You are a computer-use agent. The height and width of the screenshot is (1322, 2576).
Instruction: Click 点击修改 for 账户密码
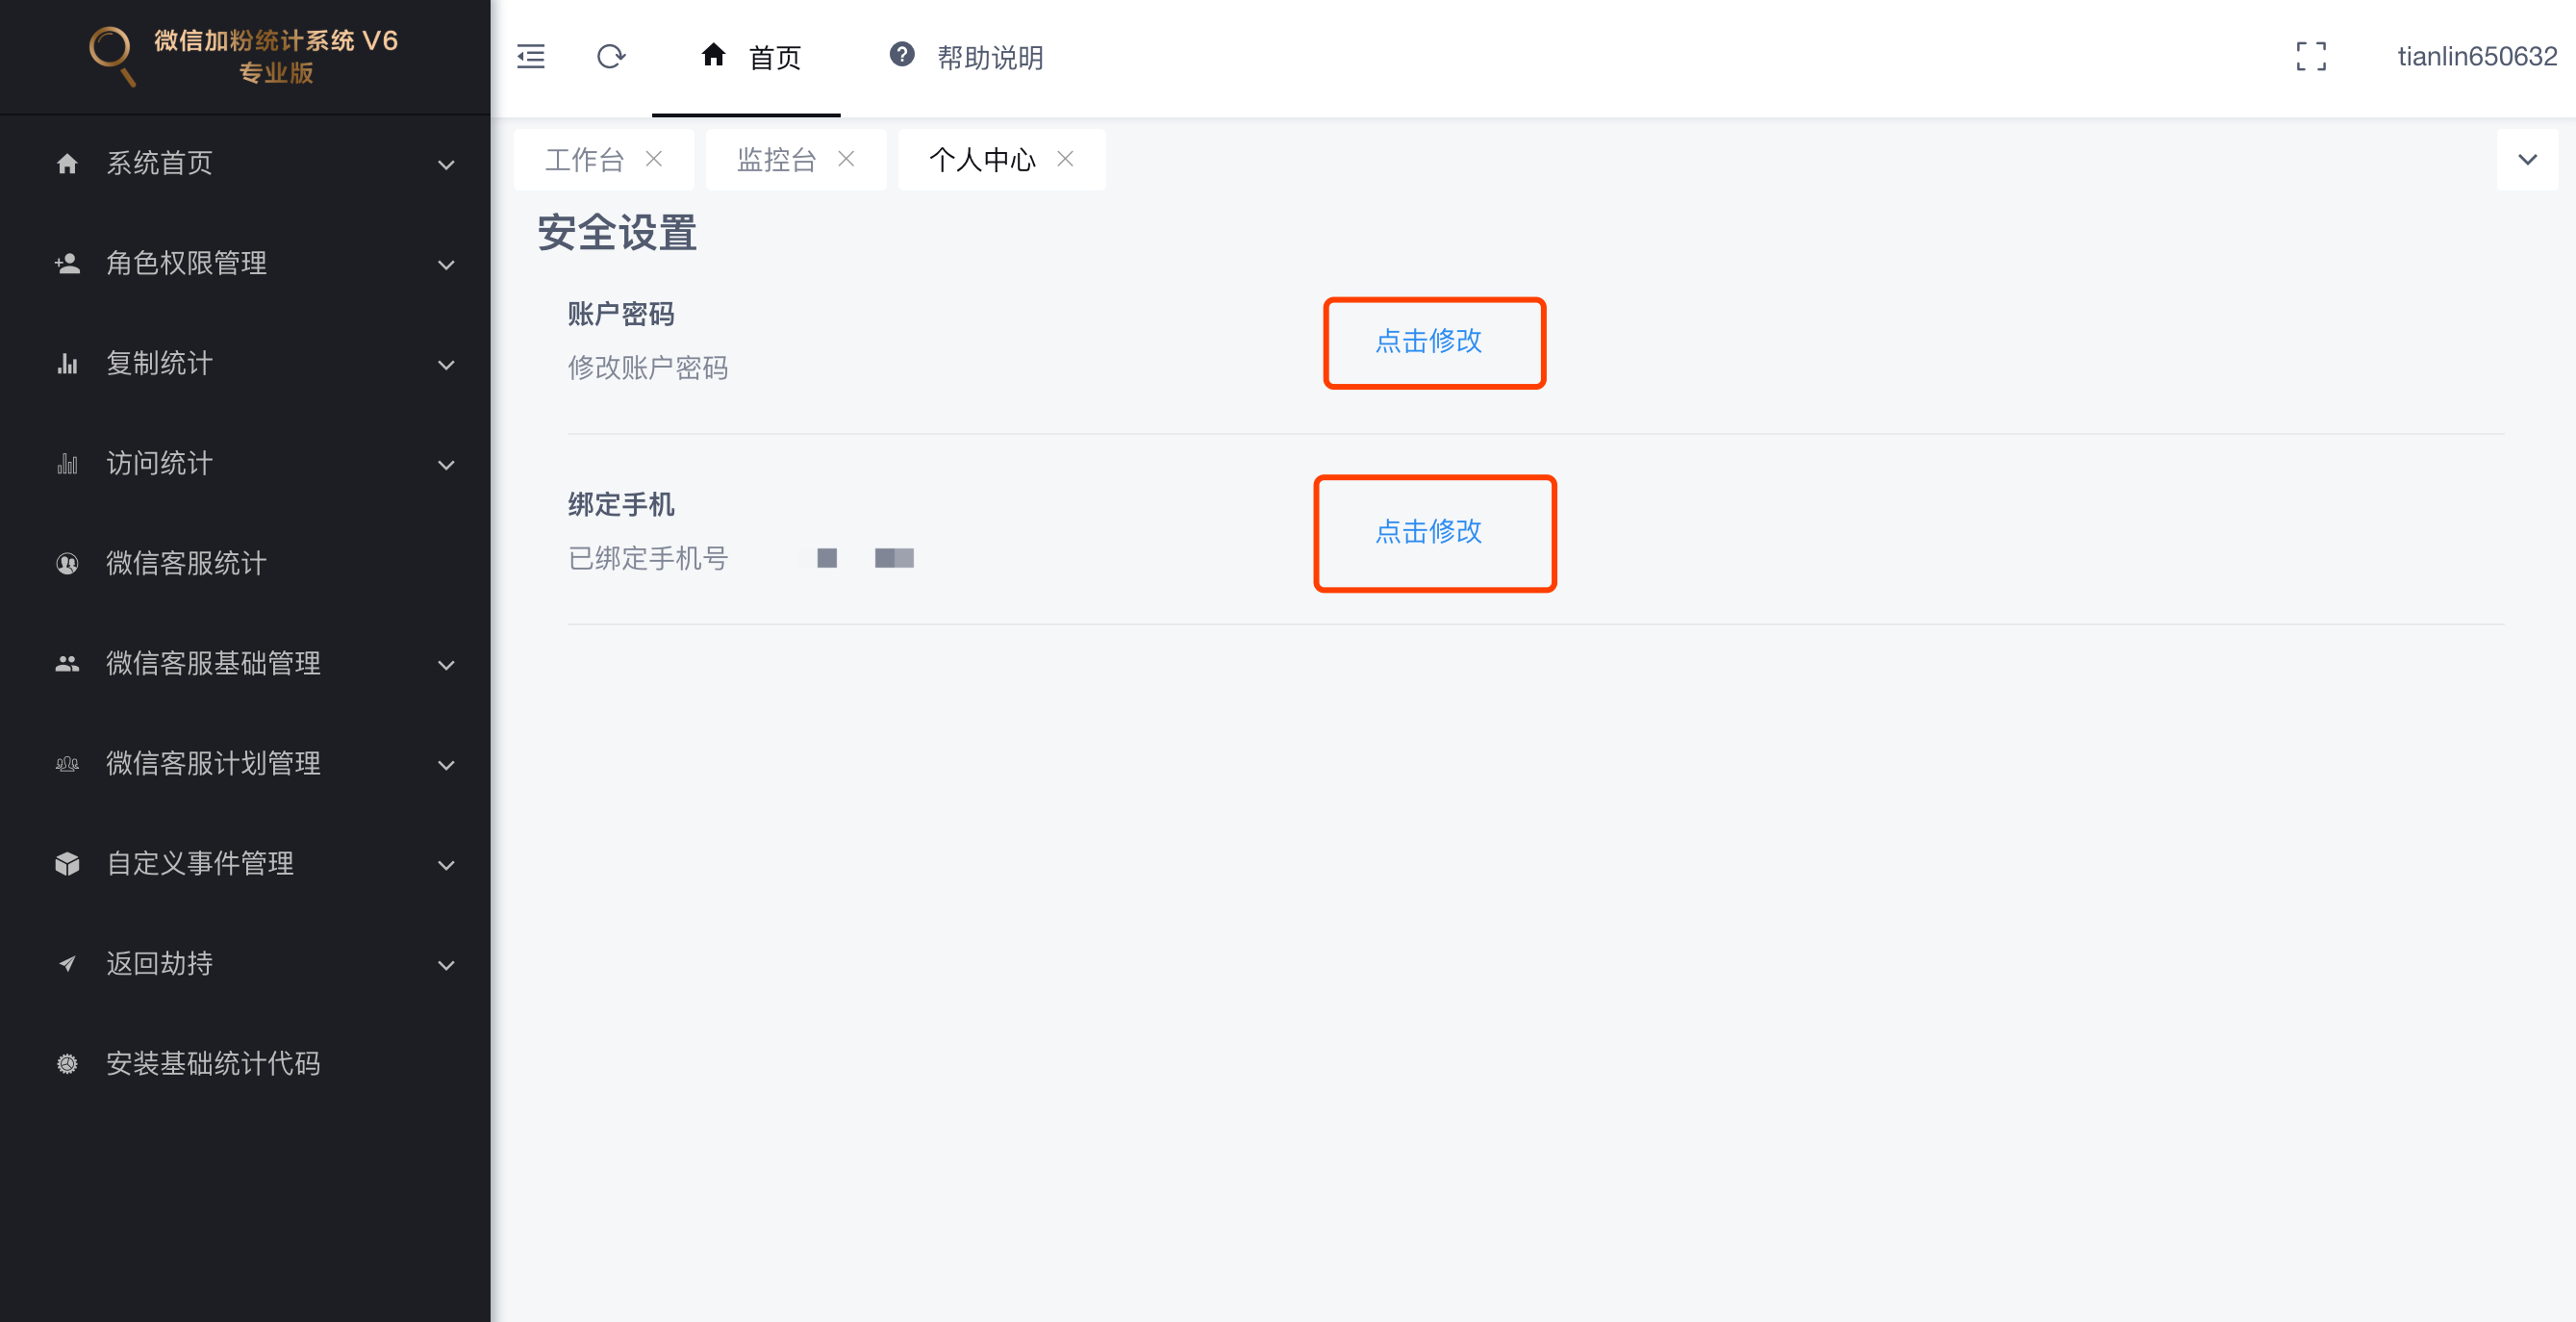pos(1428,342)
